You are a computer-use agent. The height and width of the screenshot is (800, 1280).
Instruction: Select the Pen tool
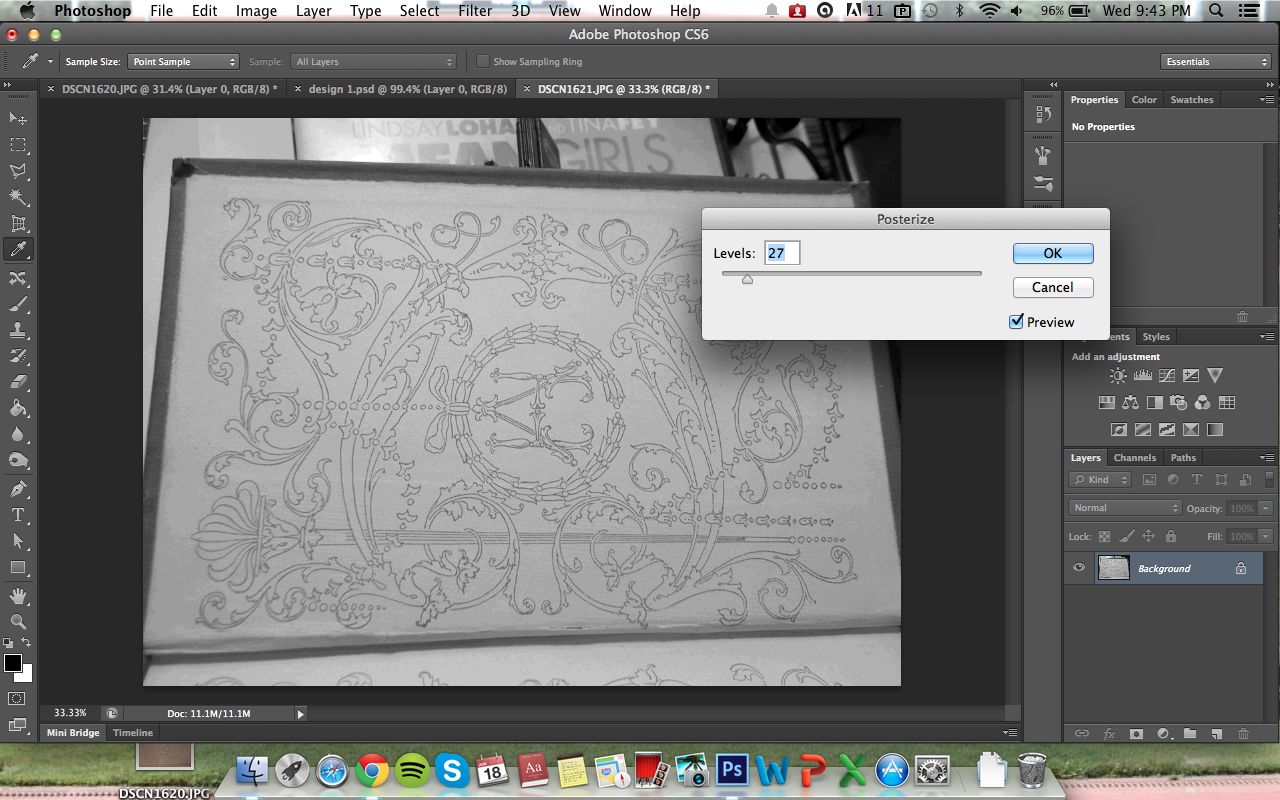[18, 489]
